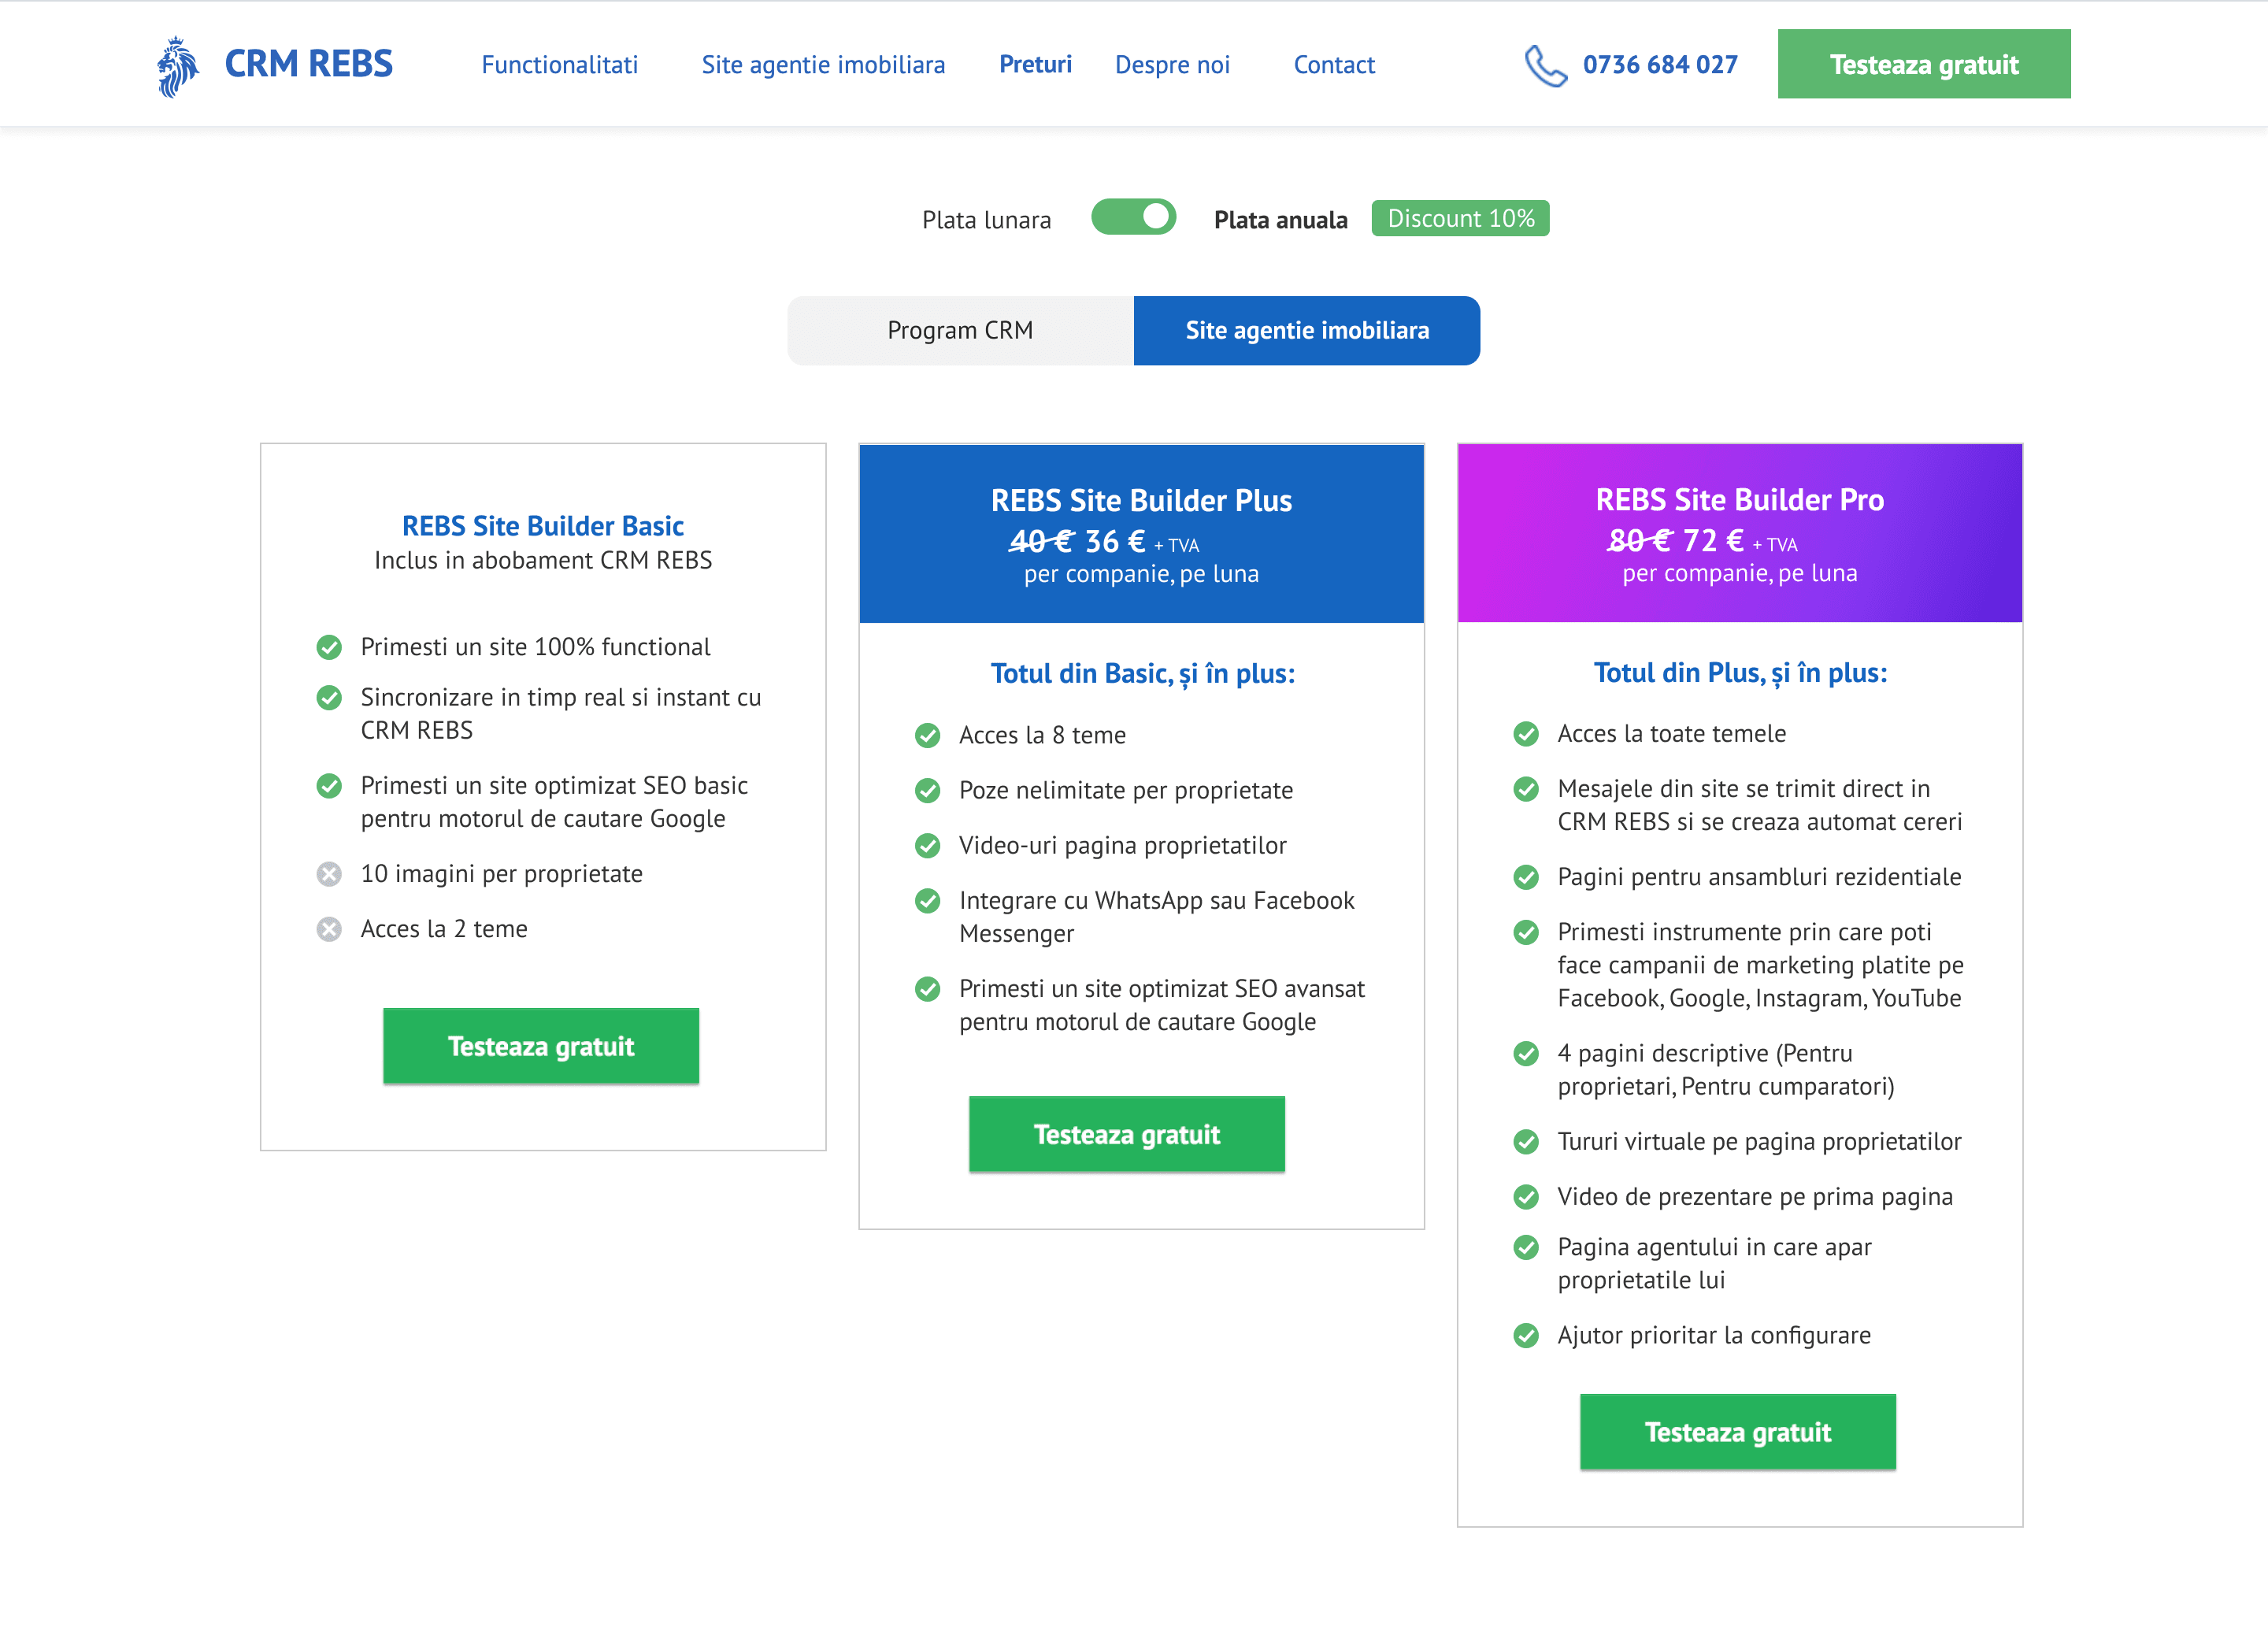The width and height of the screenshot is (2268, 1638).
Task: Click the checkmark beside 'Acces la 8 teme'
Action: click(x=926, y=735)
